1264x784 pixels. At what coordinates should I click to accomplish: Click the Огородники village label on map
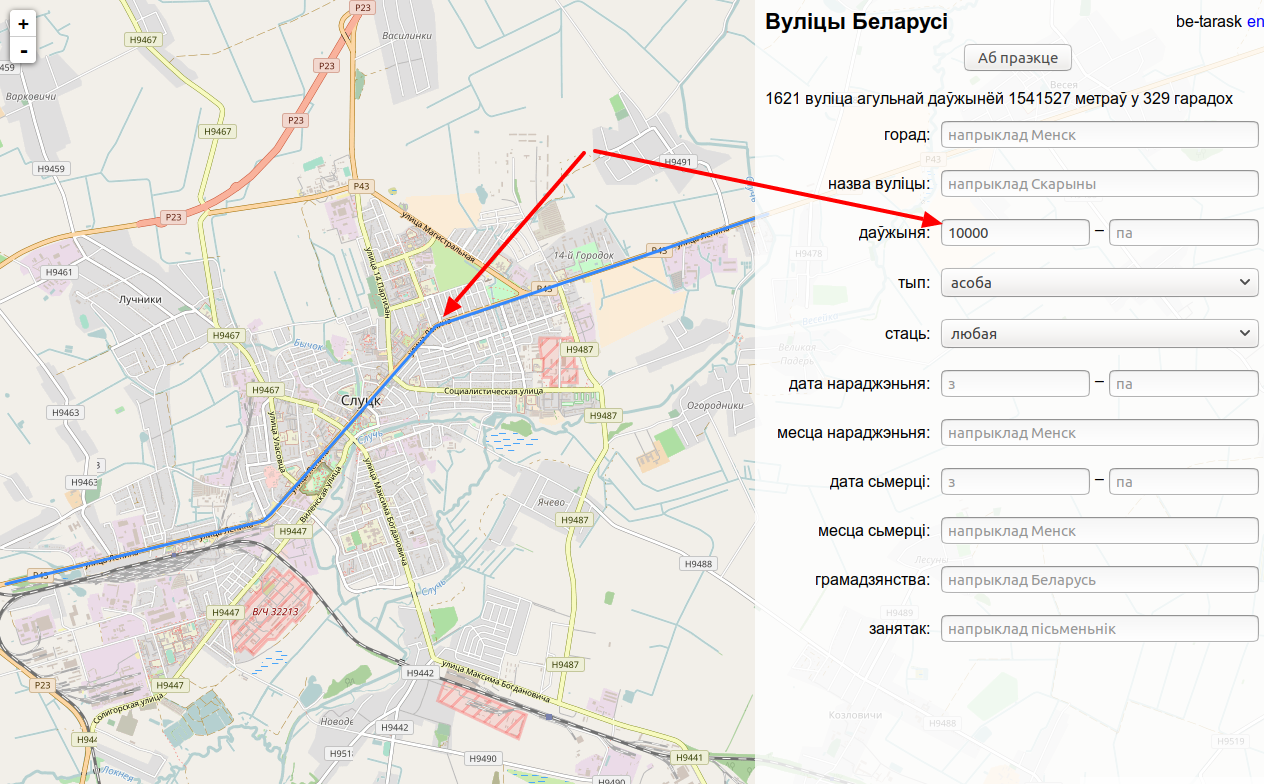tap(714, 406)
